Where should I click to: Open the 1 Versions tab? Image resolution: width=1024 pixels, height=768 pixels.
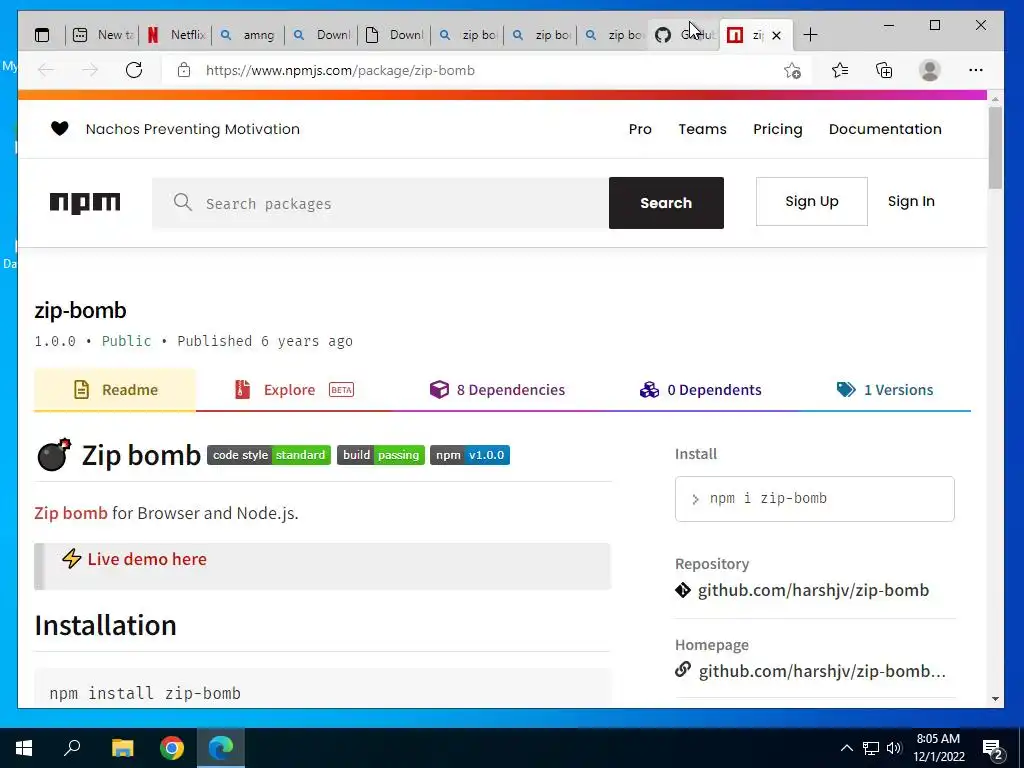(x=884, y=390)
